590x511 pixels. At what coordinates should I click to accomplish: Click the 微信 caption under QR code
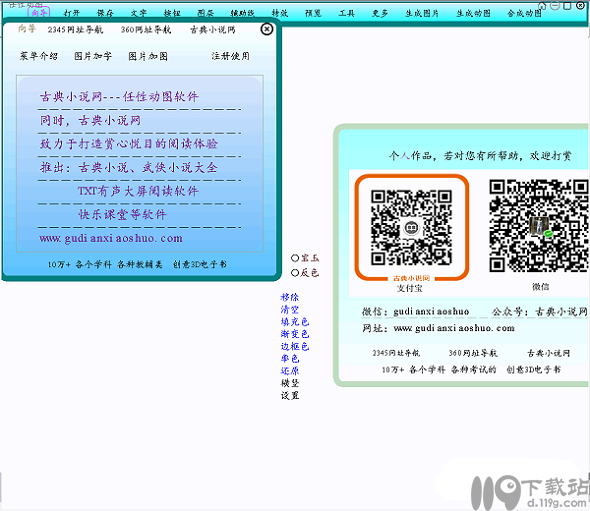pyautogui.click(x=540, y=287)
